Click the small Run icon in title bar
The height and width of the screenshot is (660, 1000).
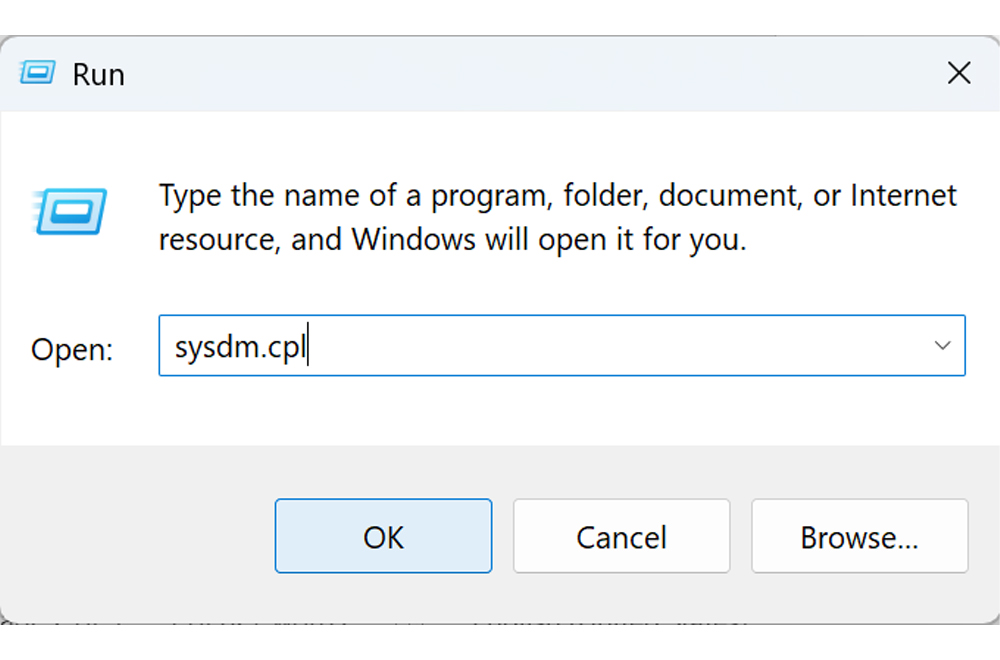pos(37,73)
